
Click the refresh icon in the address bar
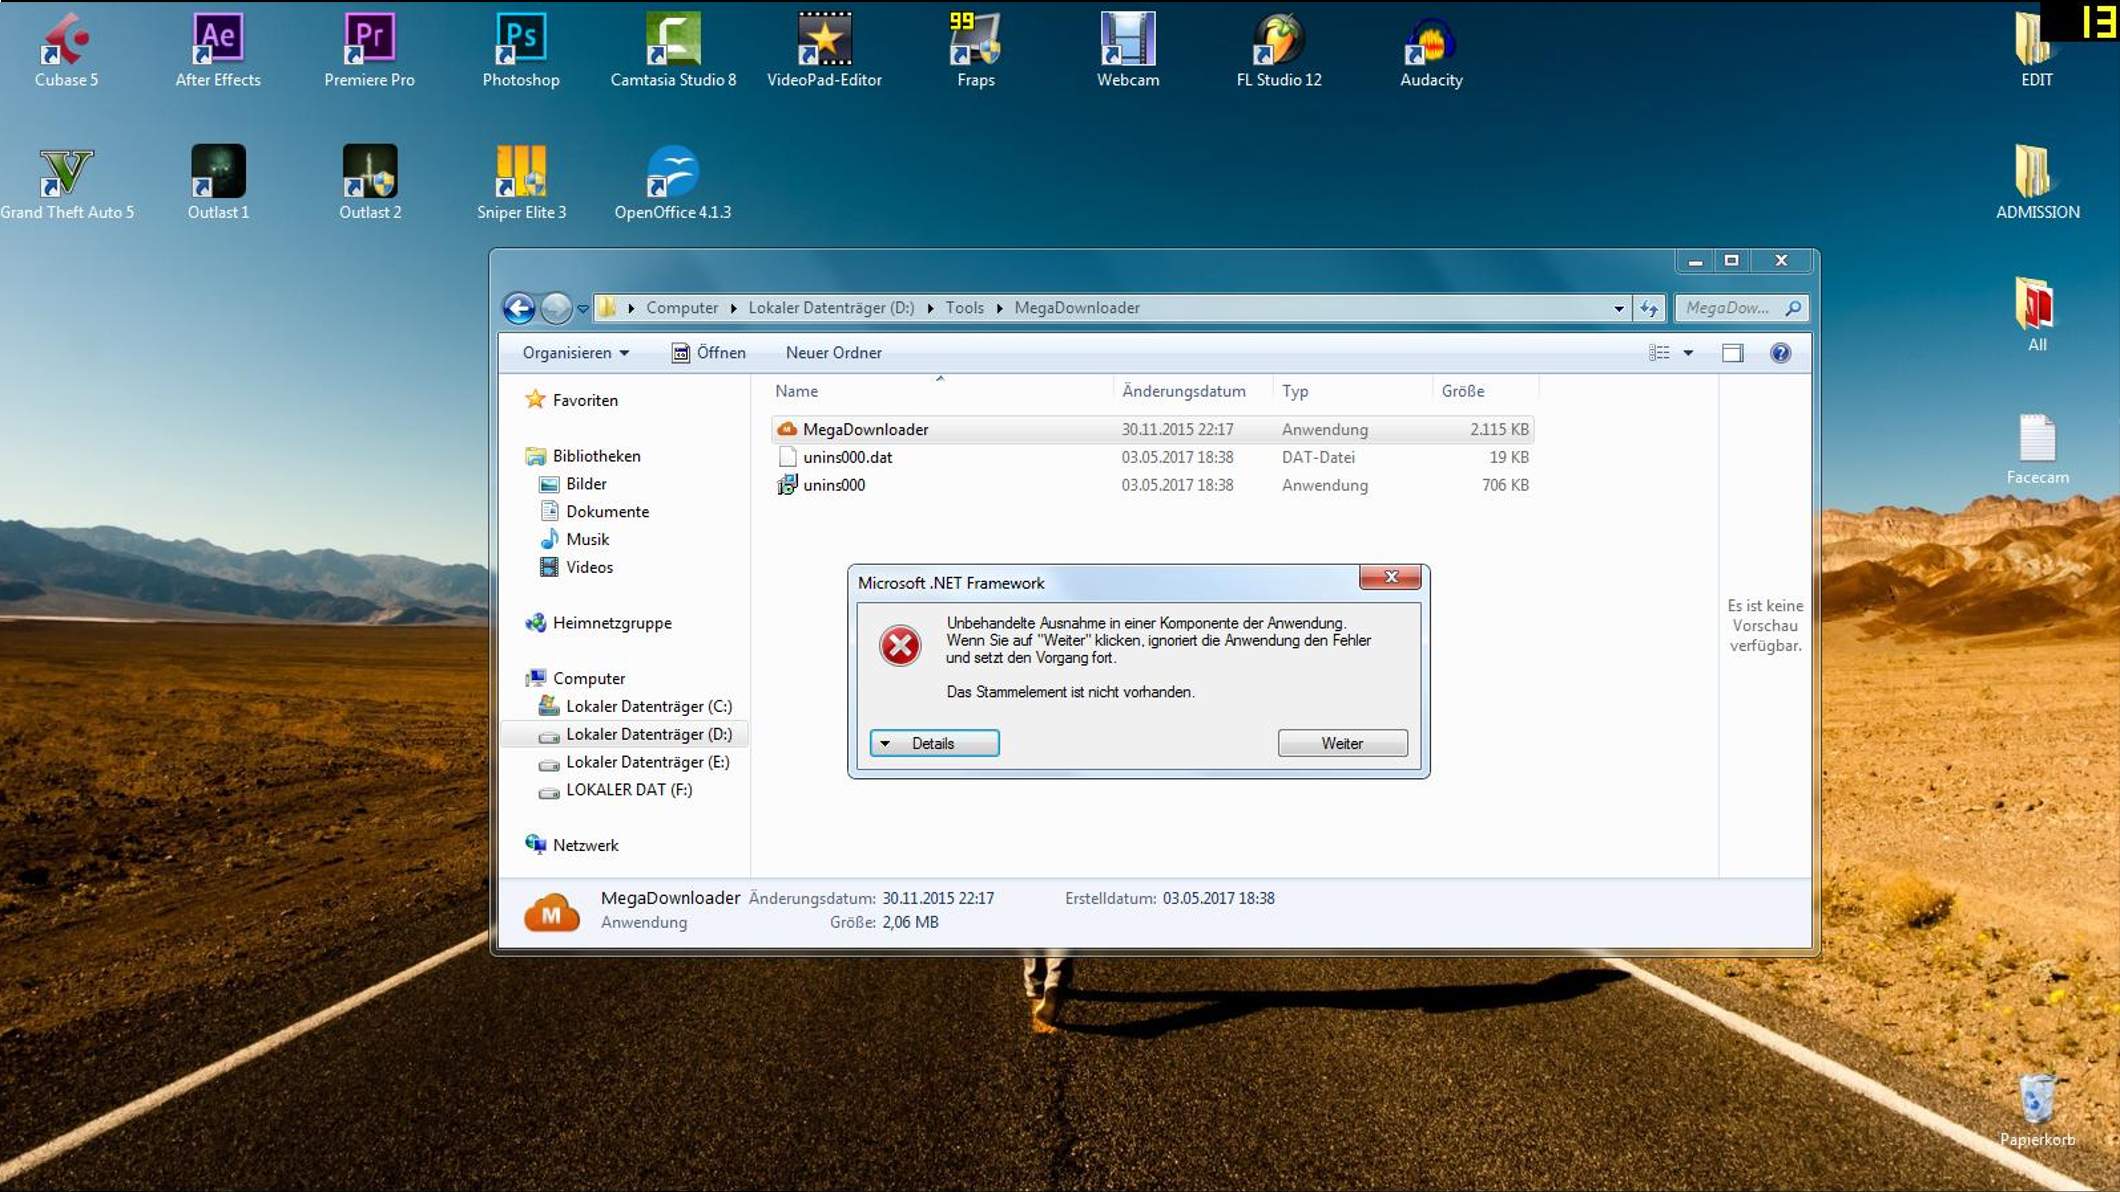pyautogui.click(x=1648, y=308)
